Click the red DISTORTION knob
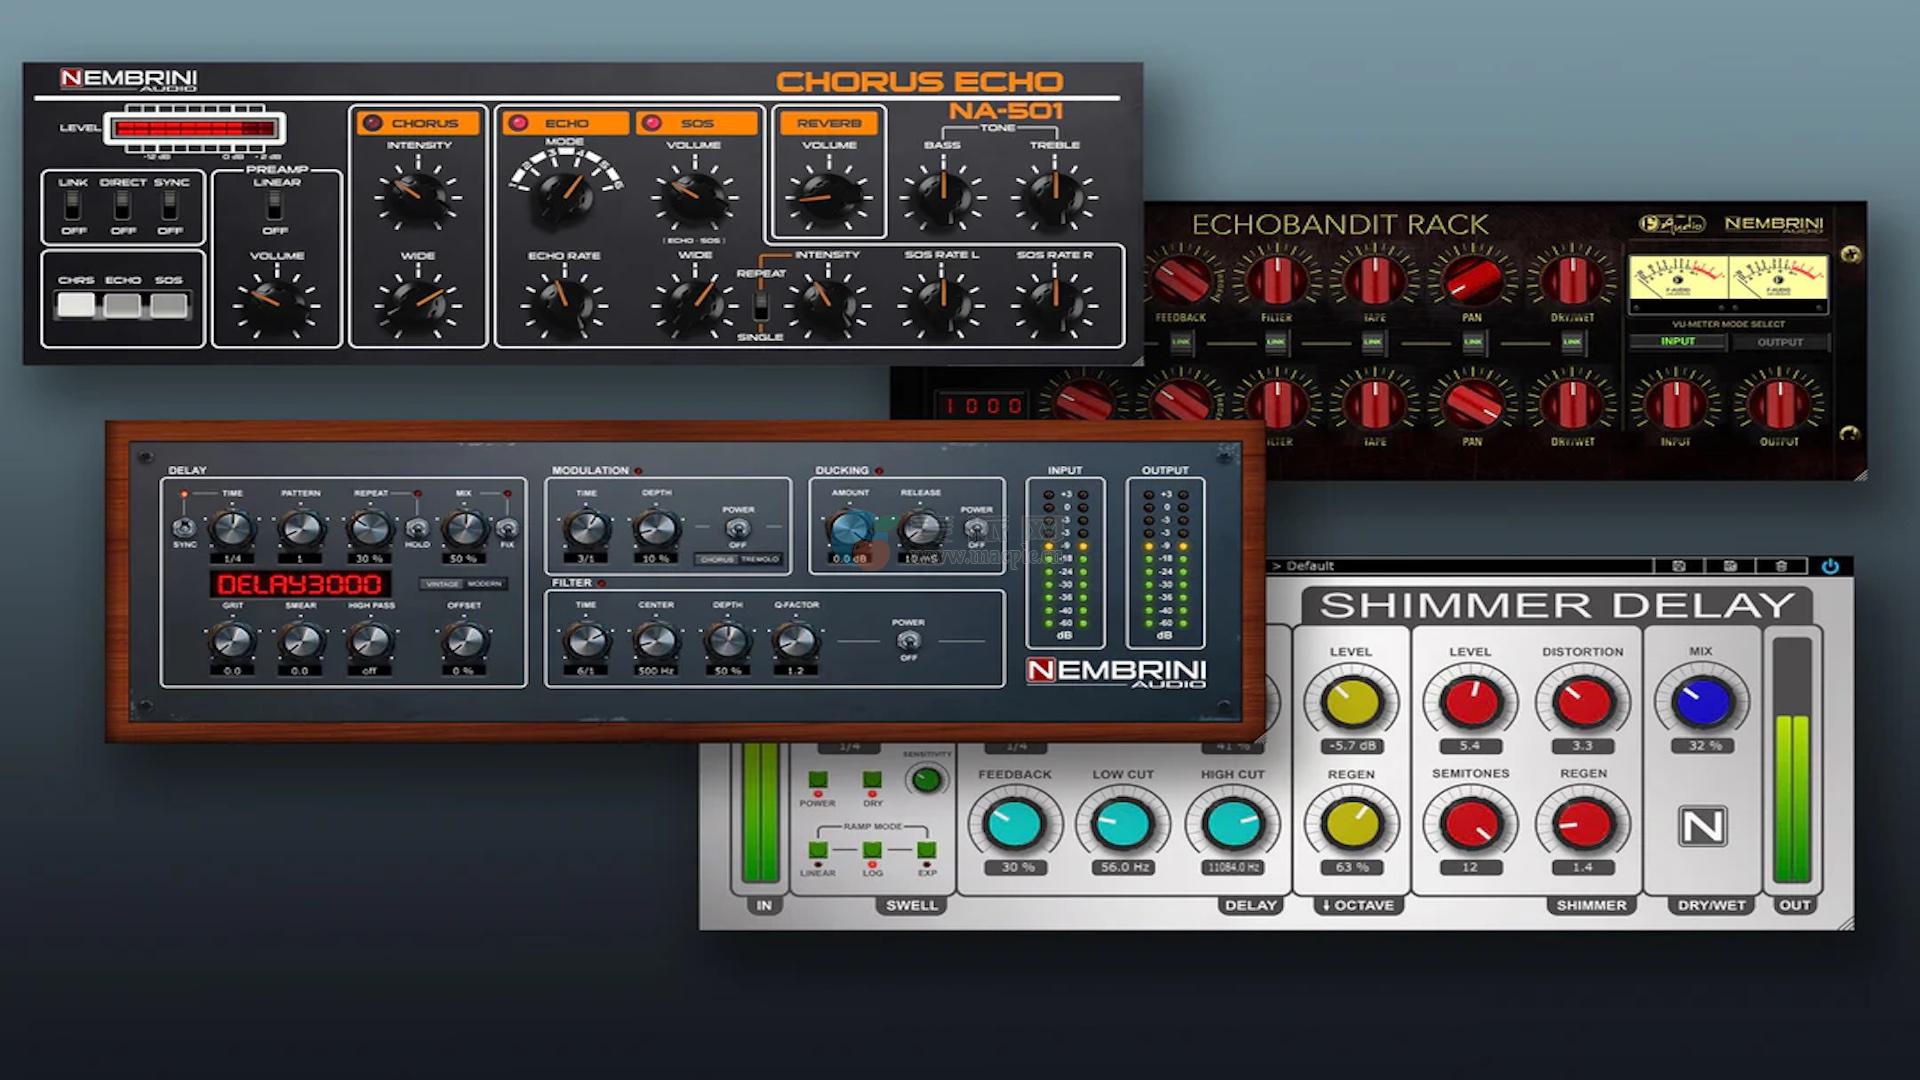 [1582, 702]
